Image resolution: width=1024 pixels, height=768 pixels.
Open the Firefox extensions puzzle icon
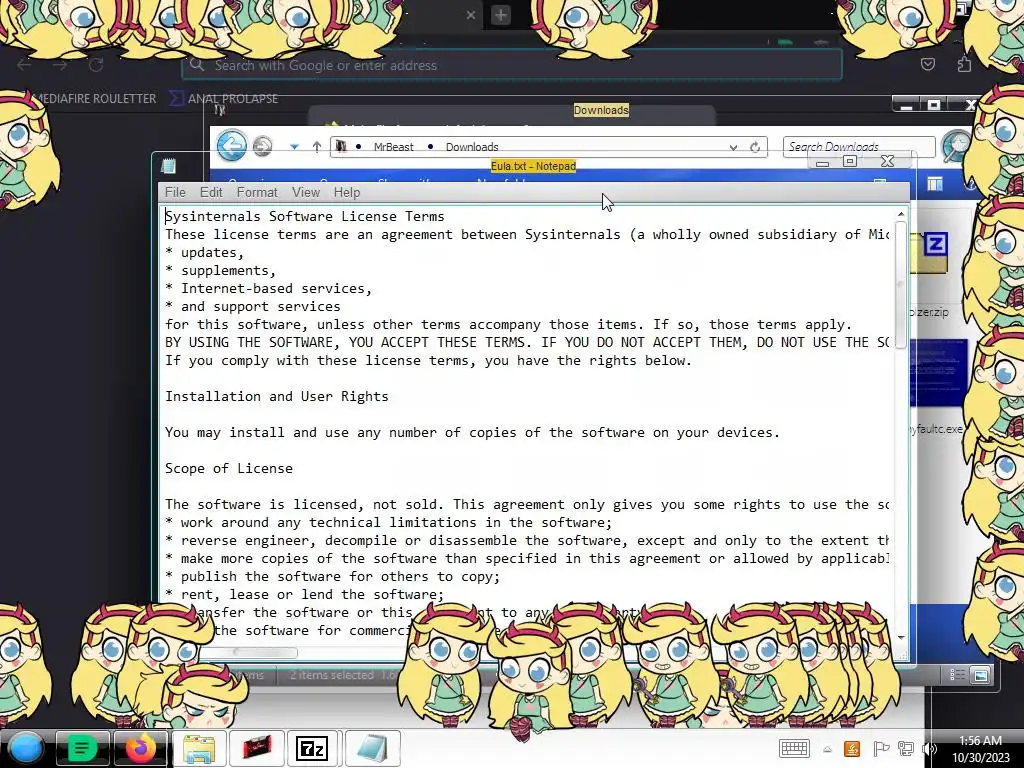click(x=964, y=64)
